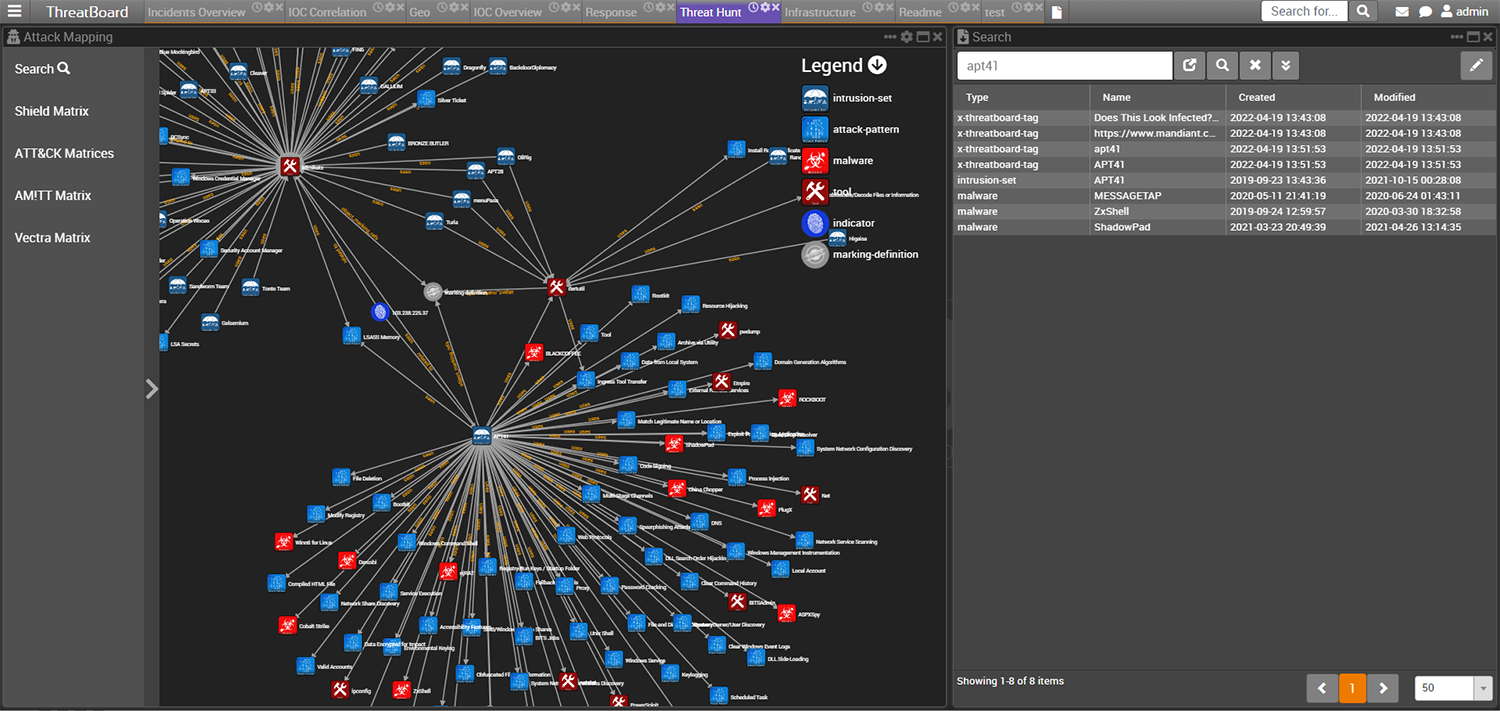Click the APT41 intrusion-set node in the graph

(x=484, y=437)
